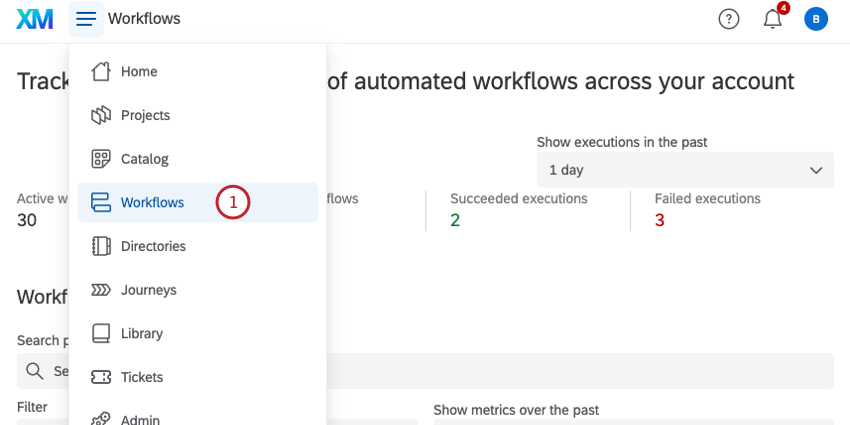Image resolution: width=850 pixels, height=425 pixels.
Task: Toggle the hamburger navigation menu
Action: pos(86,18)
